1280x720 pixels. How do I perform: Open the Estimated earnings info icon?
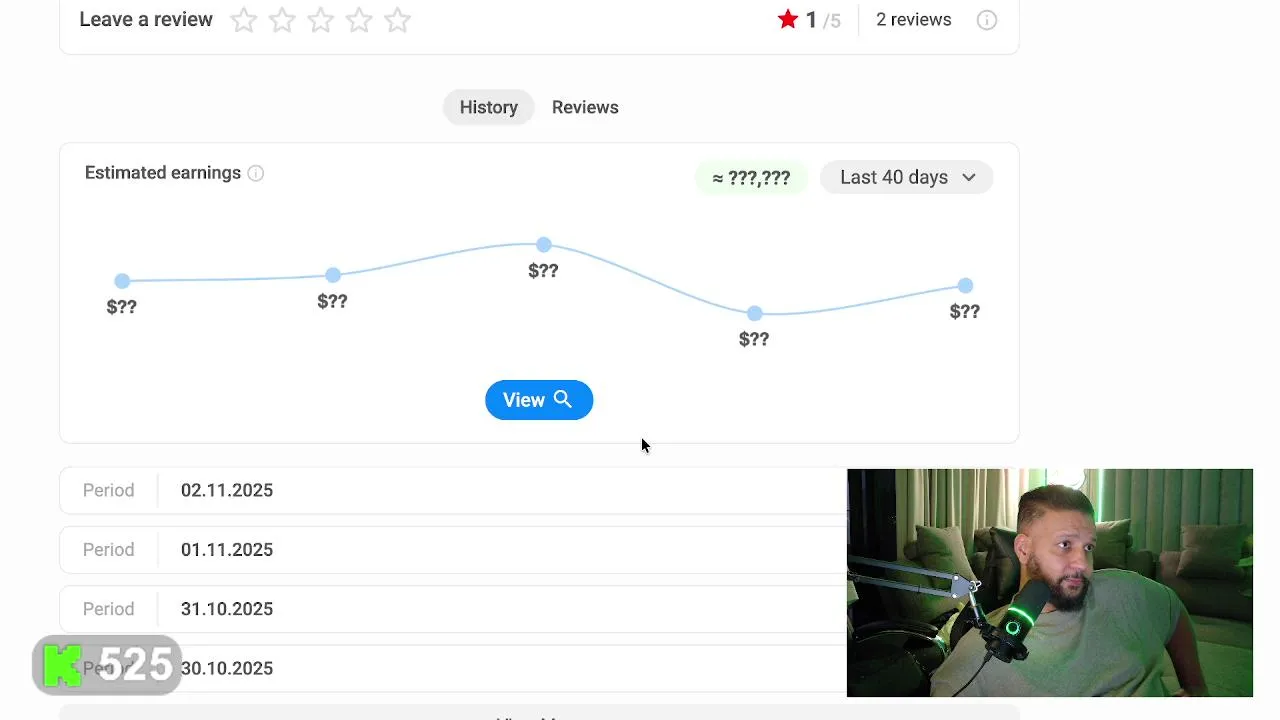coord(256,173)
